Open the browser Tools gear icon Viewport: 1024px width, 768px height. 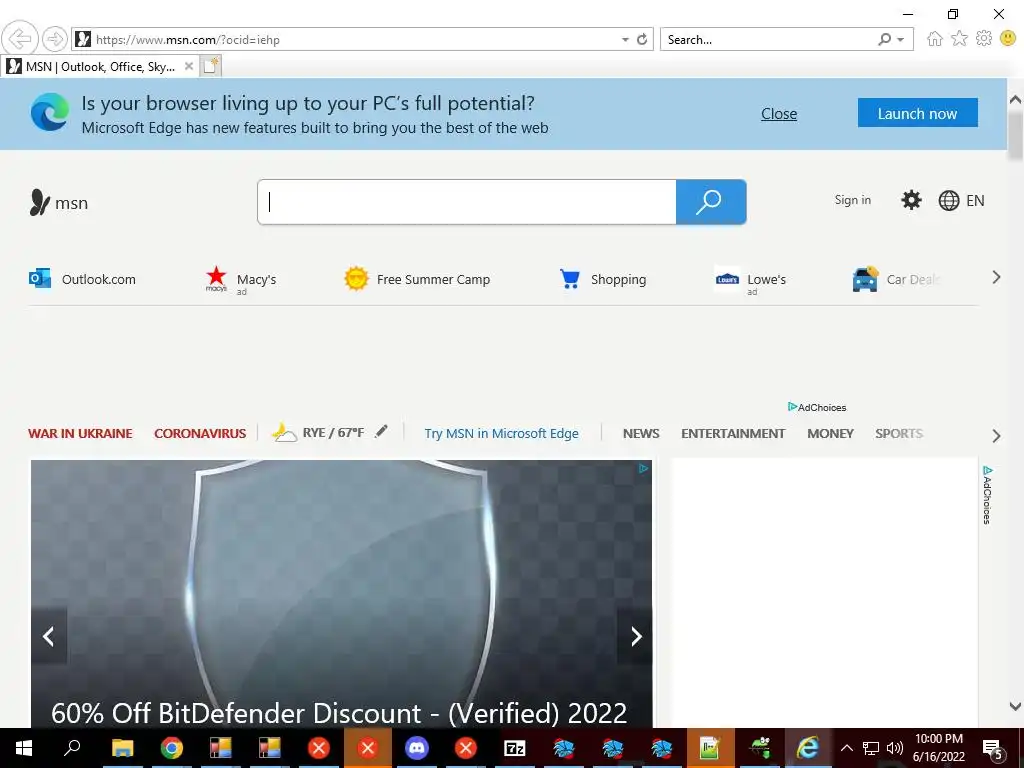(x=984, y=39)
